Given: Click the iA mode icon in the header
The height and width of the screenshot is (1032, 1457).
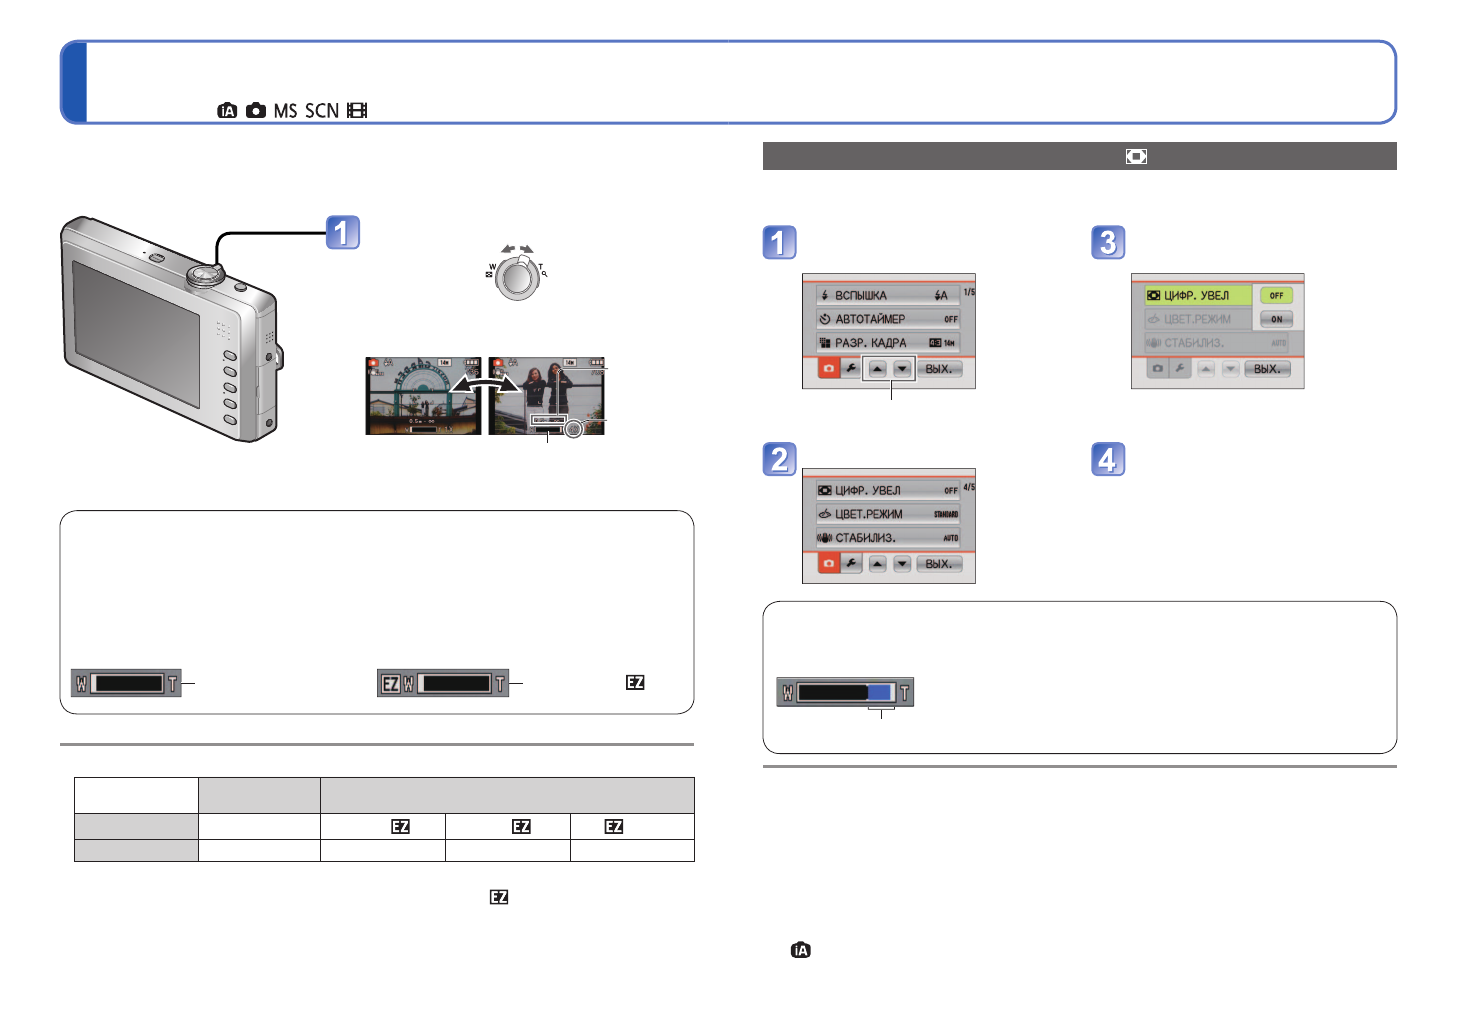Looking at the screenshot, I should coord(227,111).
